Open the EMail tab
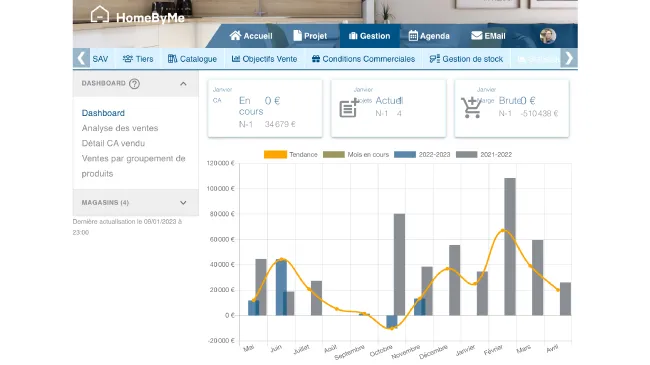The image size is (650, 365). [488, 36]
